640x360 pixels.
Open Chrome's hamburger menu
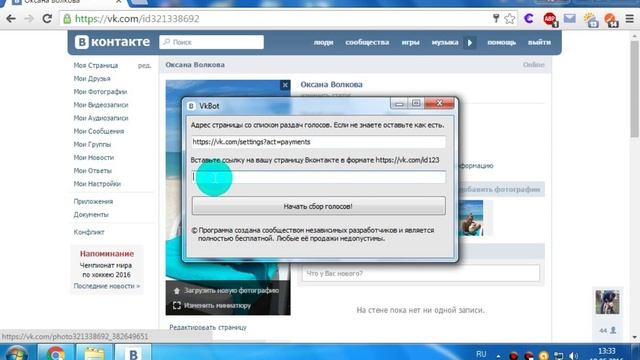(630, 19)
